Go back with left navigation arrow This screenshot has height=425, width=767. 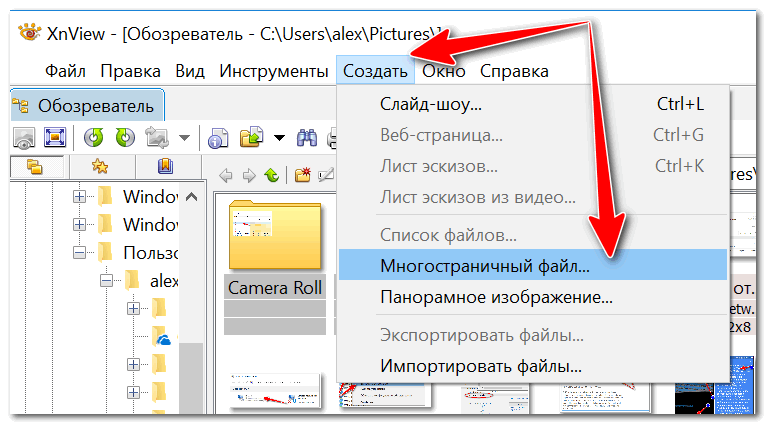point(226,175)
